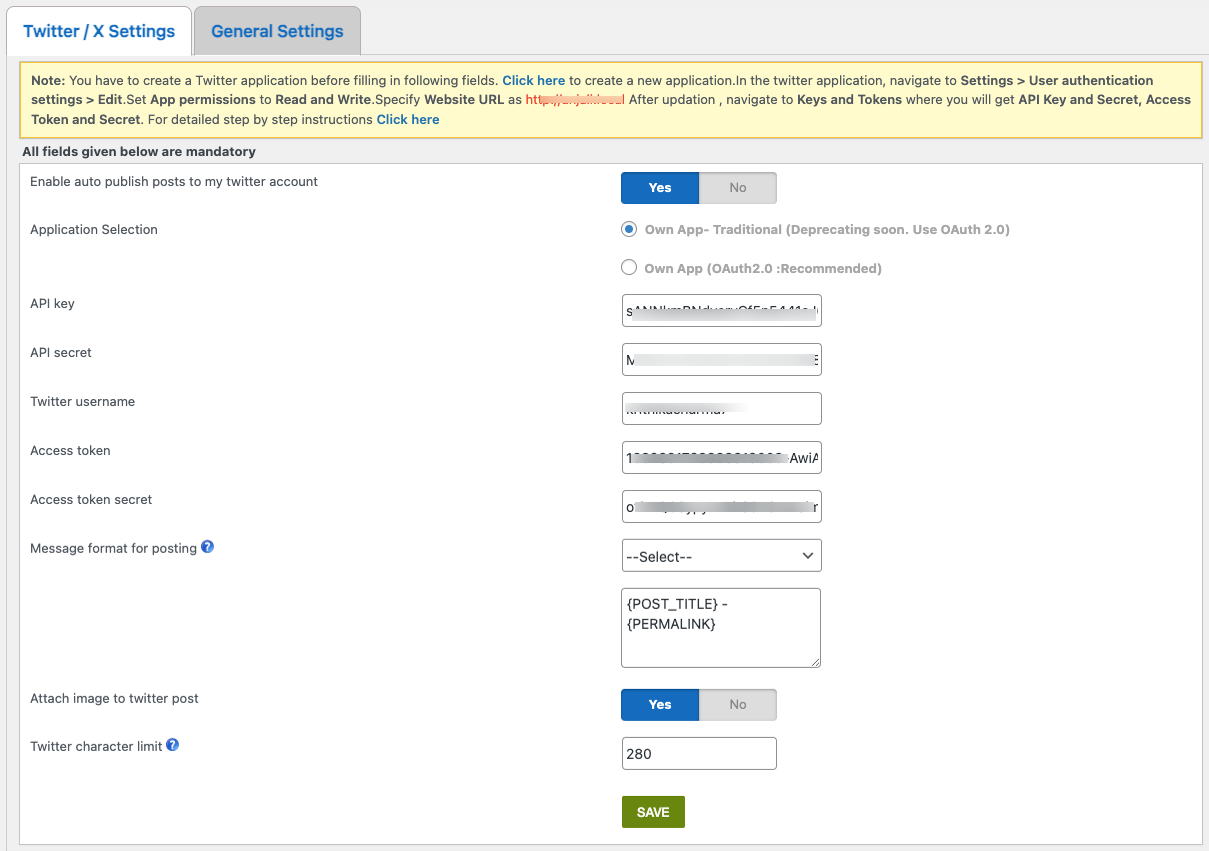
Task: Click the API key input field
Action: (721, 310)
